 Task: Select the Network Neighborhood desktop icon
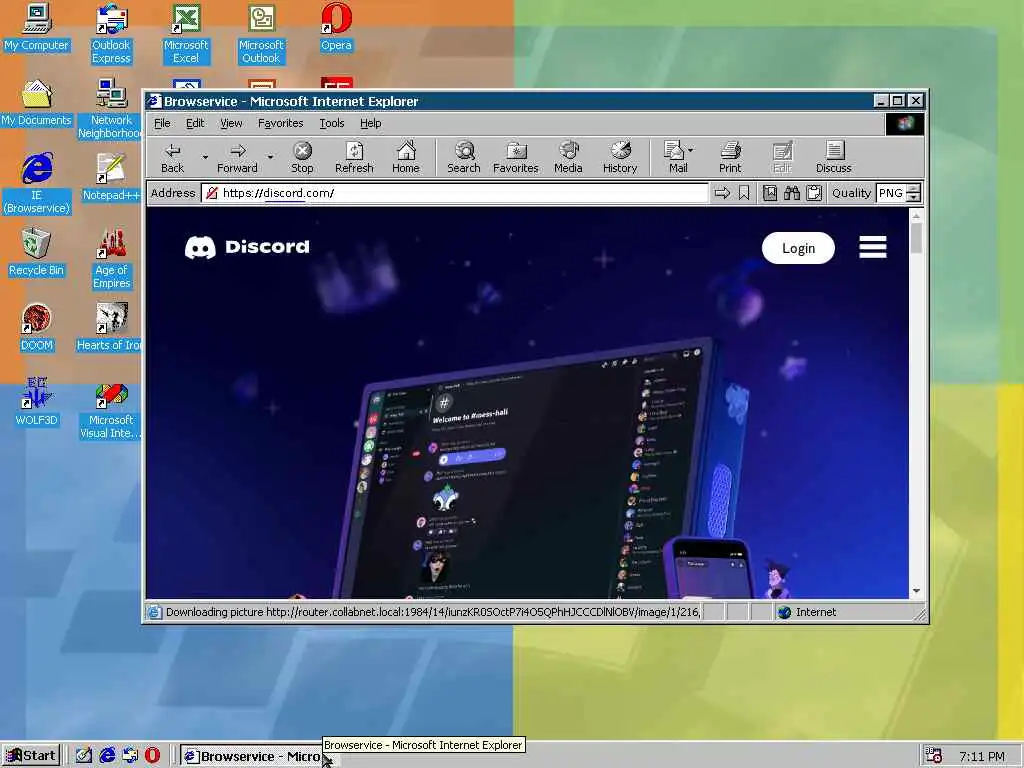point(110,108)
